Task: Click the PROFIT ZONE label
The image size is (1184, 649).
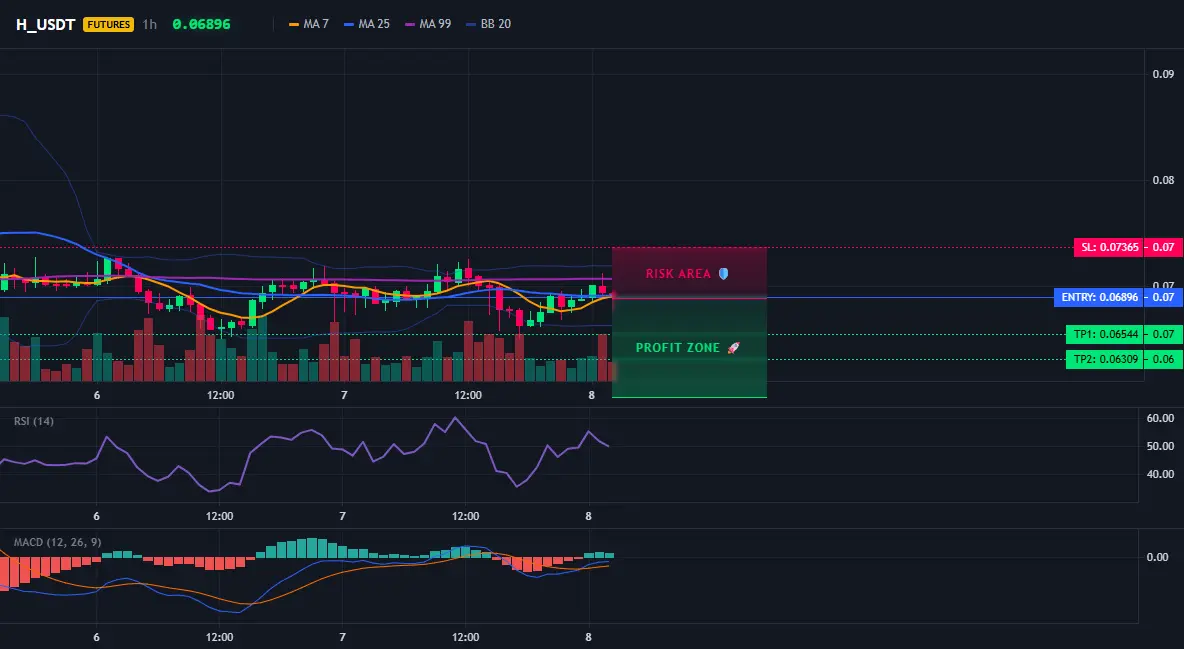Action: pyautogui.click(x=678, y=348)
